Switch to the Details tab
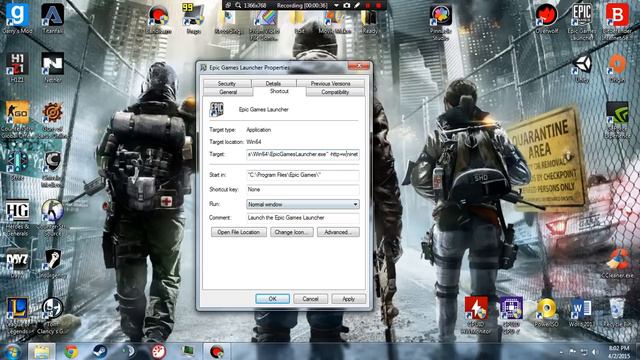The width and height of the screenshot is (640, 360). click(x=273, y=83)
